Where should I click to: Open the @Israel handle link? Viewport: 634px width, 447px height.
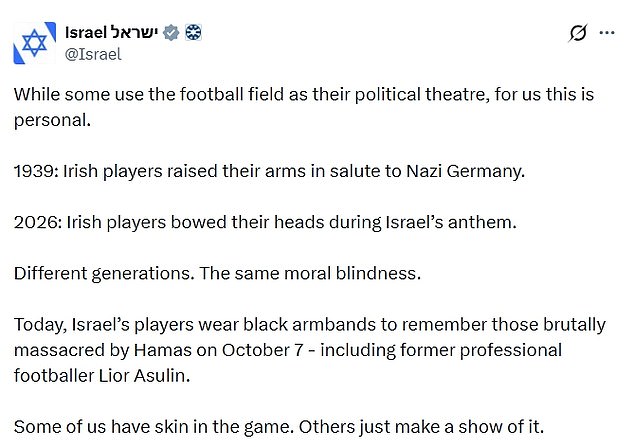pos(93,54)
